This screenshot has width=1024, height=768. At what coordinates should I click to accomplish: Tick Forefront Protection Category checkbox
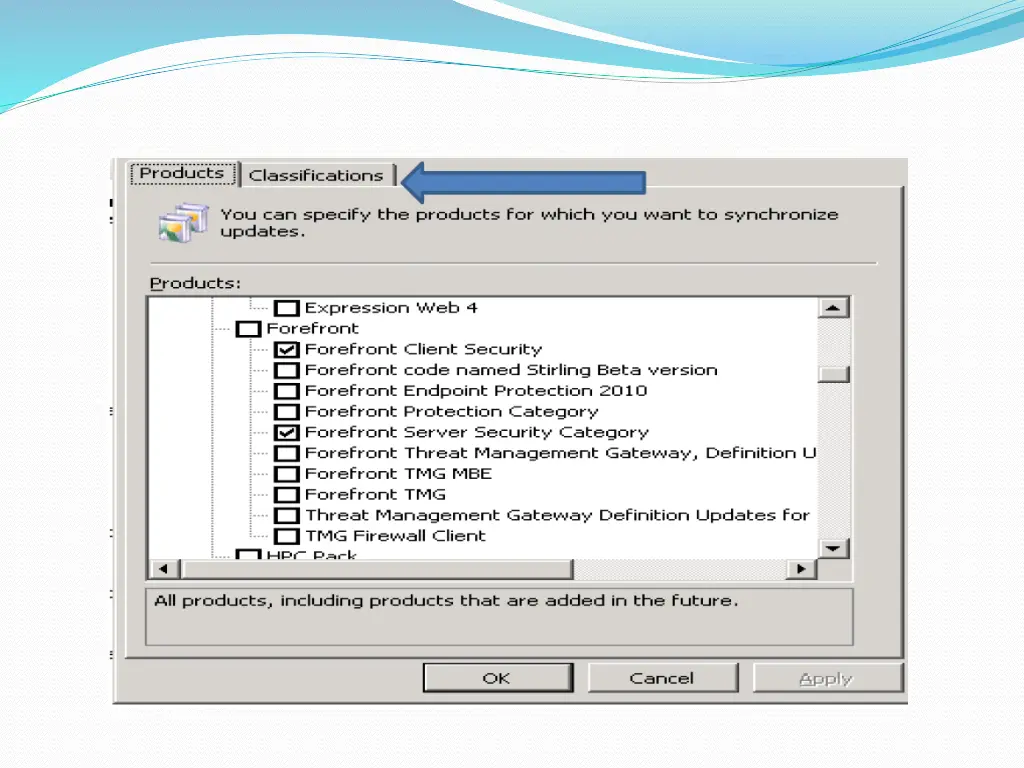point(287,412)
